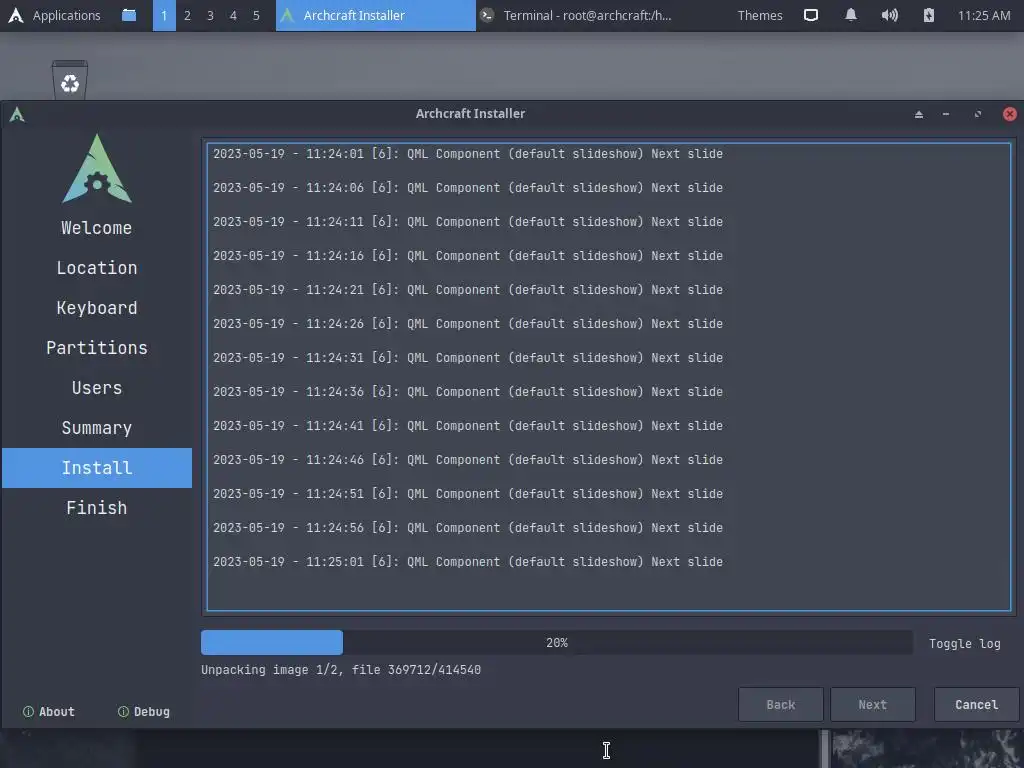Shade the installer window with the eject-style icon

pyautogui.click(x=919, y=114)
